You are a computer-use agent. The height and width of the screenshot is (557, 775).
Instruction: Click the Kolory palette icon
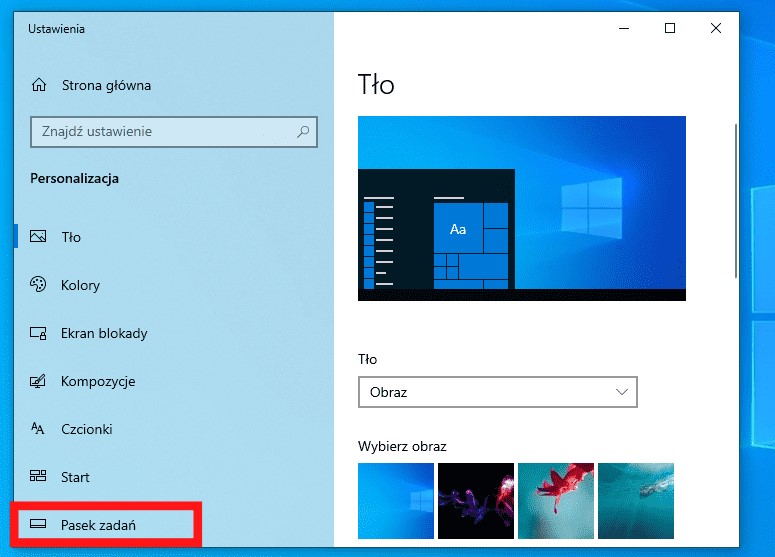click(x=39, y=285)
